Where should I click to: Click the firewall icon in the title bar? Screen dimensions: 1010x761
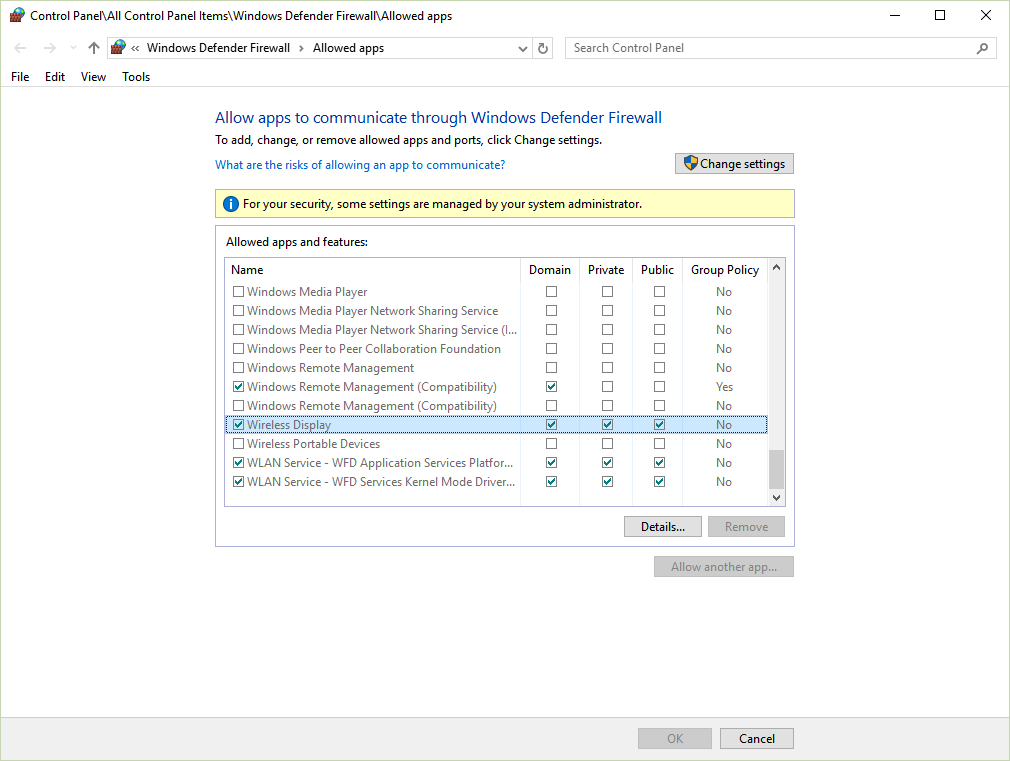(17, 15)
